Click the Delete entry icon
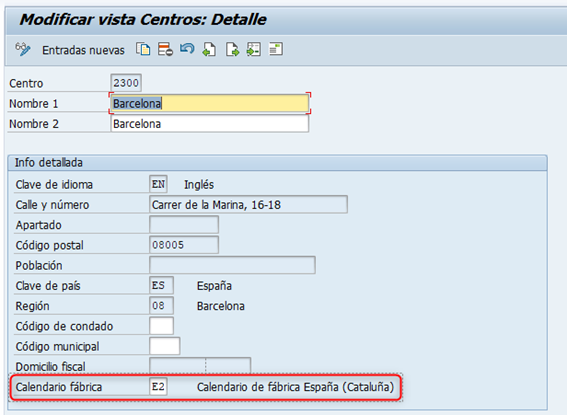The height and width of the screenshot is (415, 567). (x=165, y=49)
